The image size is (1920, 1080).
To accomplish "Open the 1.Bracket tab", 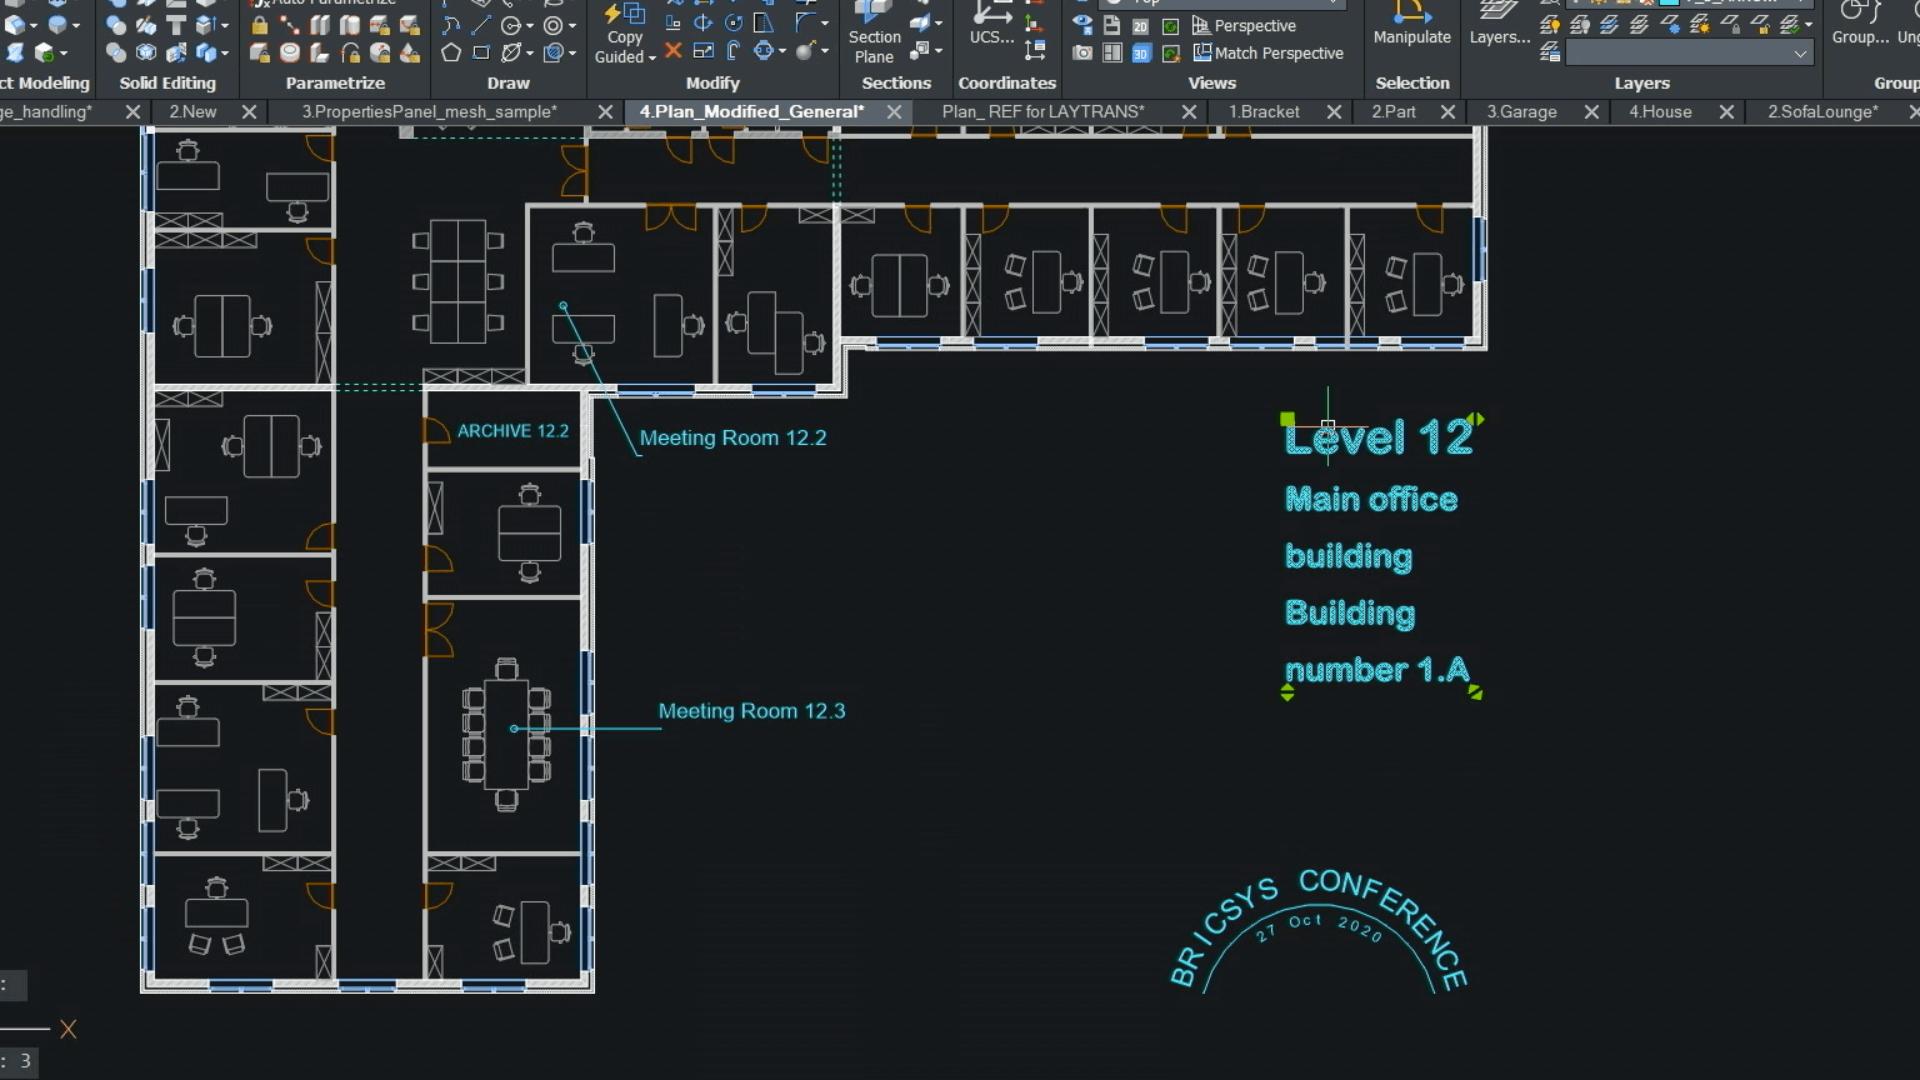I will pyautogui.click(x=1263, y=111).
